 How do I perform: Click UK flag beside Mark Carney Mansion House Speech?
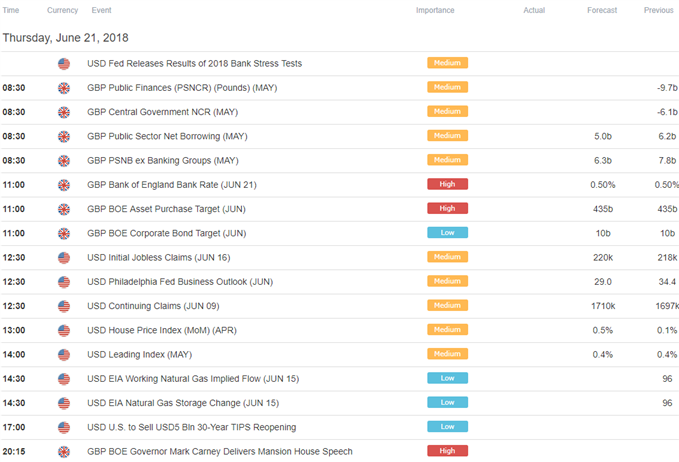point(64,452)
